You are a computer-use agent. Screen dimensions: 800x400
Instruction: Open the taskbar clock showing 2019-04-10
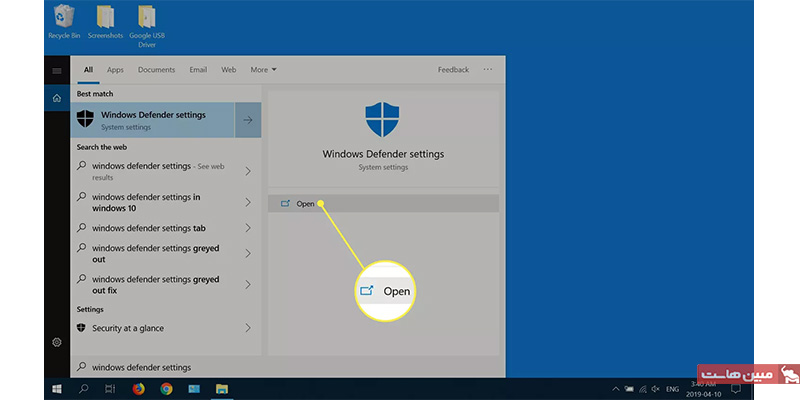point(706,389)
